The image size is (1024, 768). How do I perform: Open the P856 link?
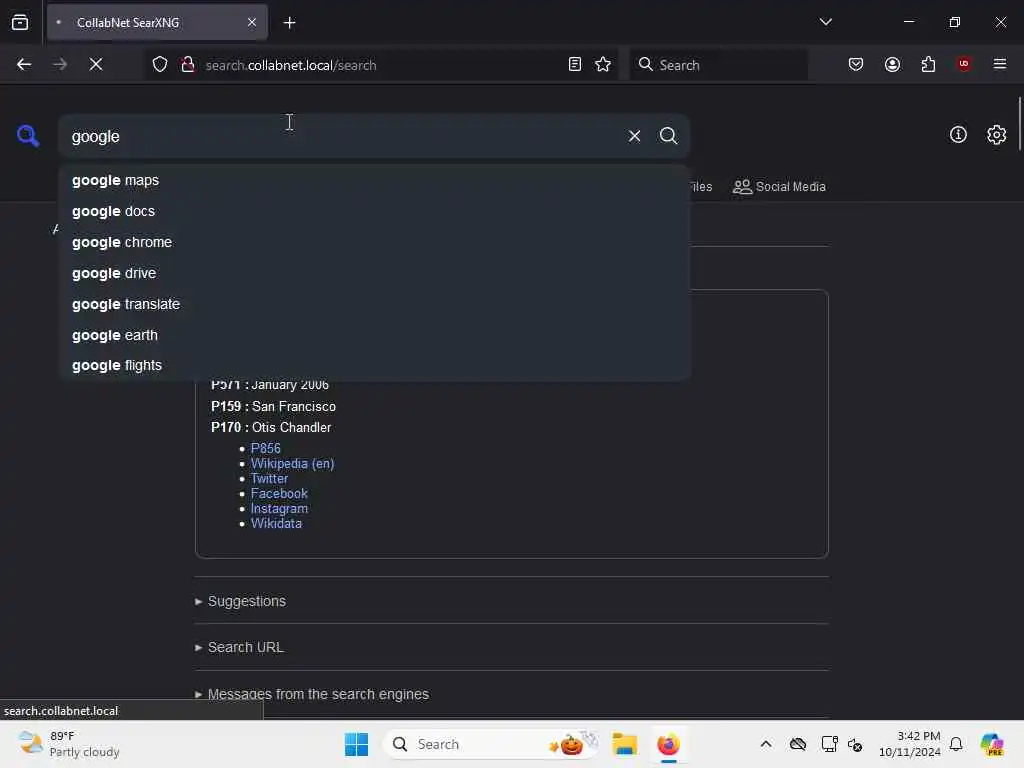[265, 449]
